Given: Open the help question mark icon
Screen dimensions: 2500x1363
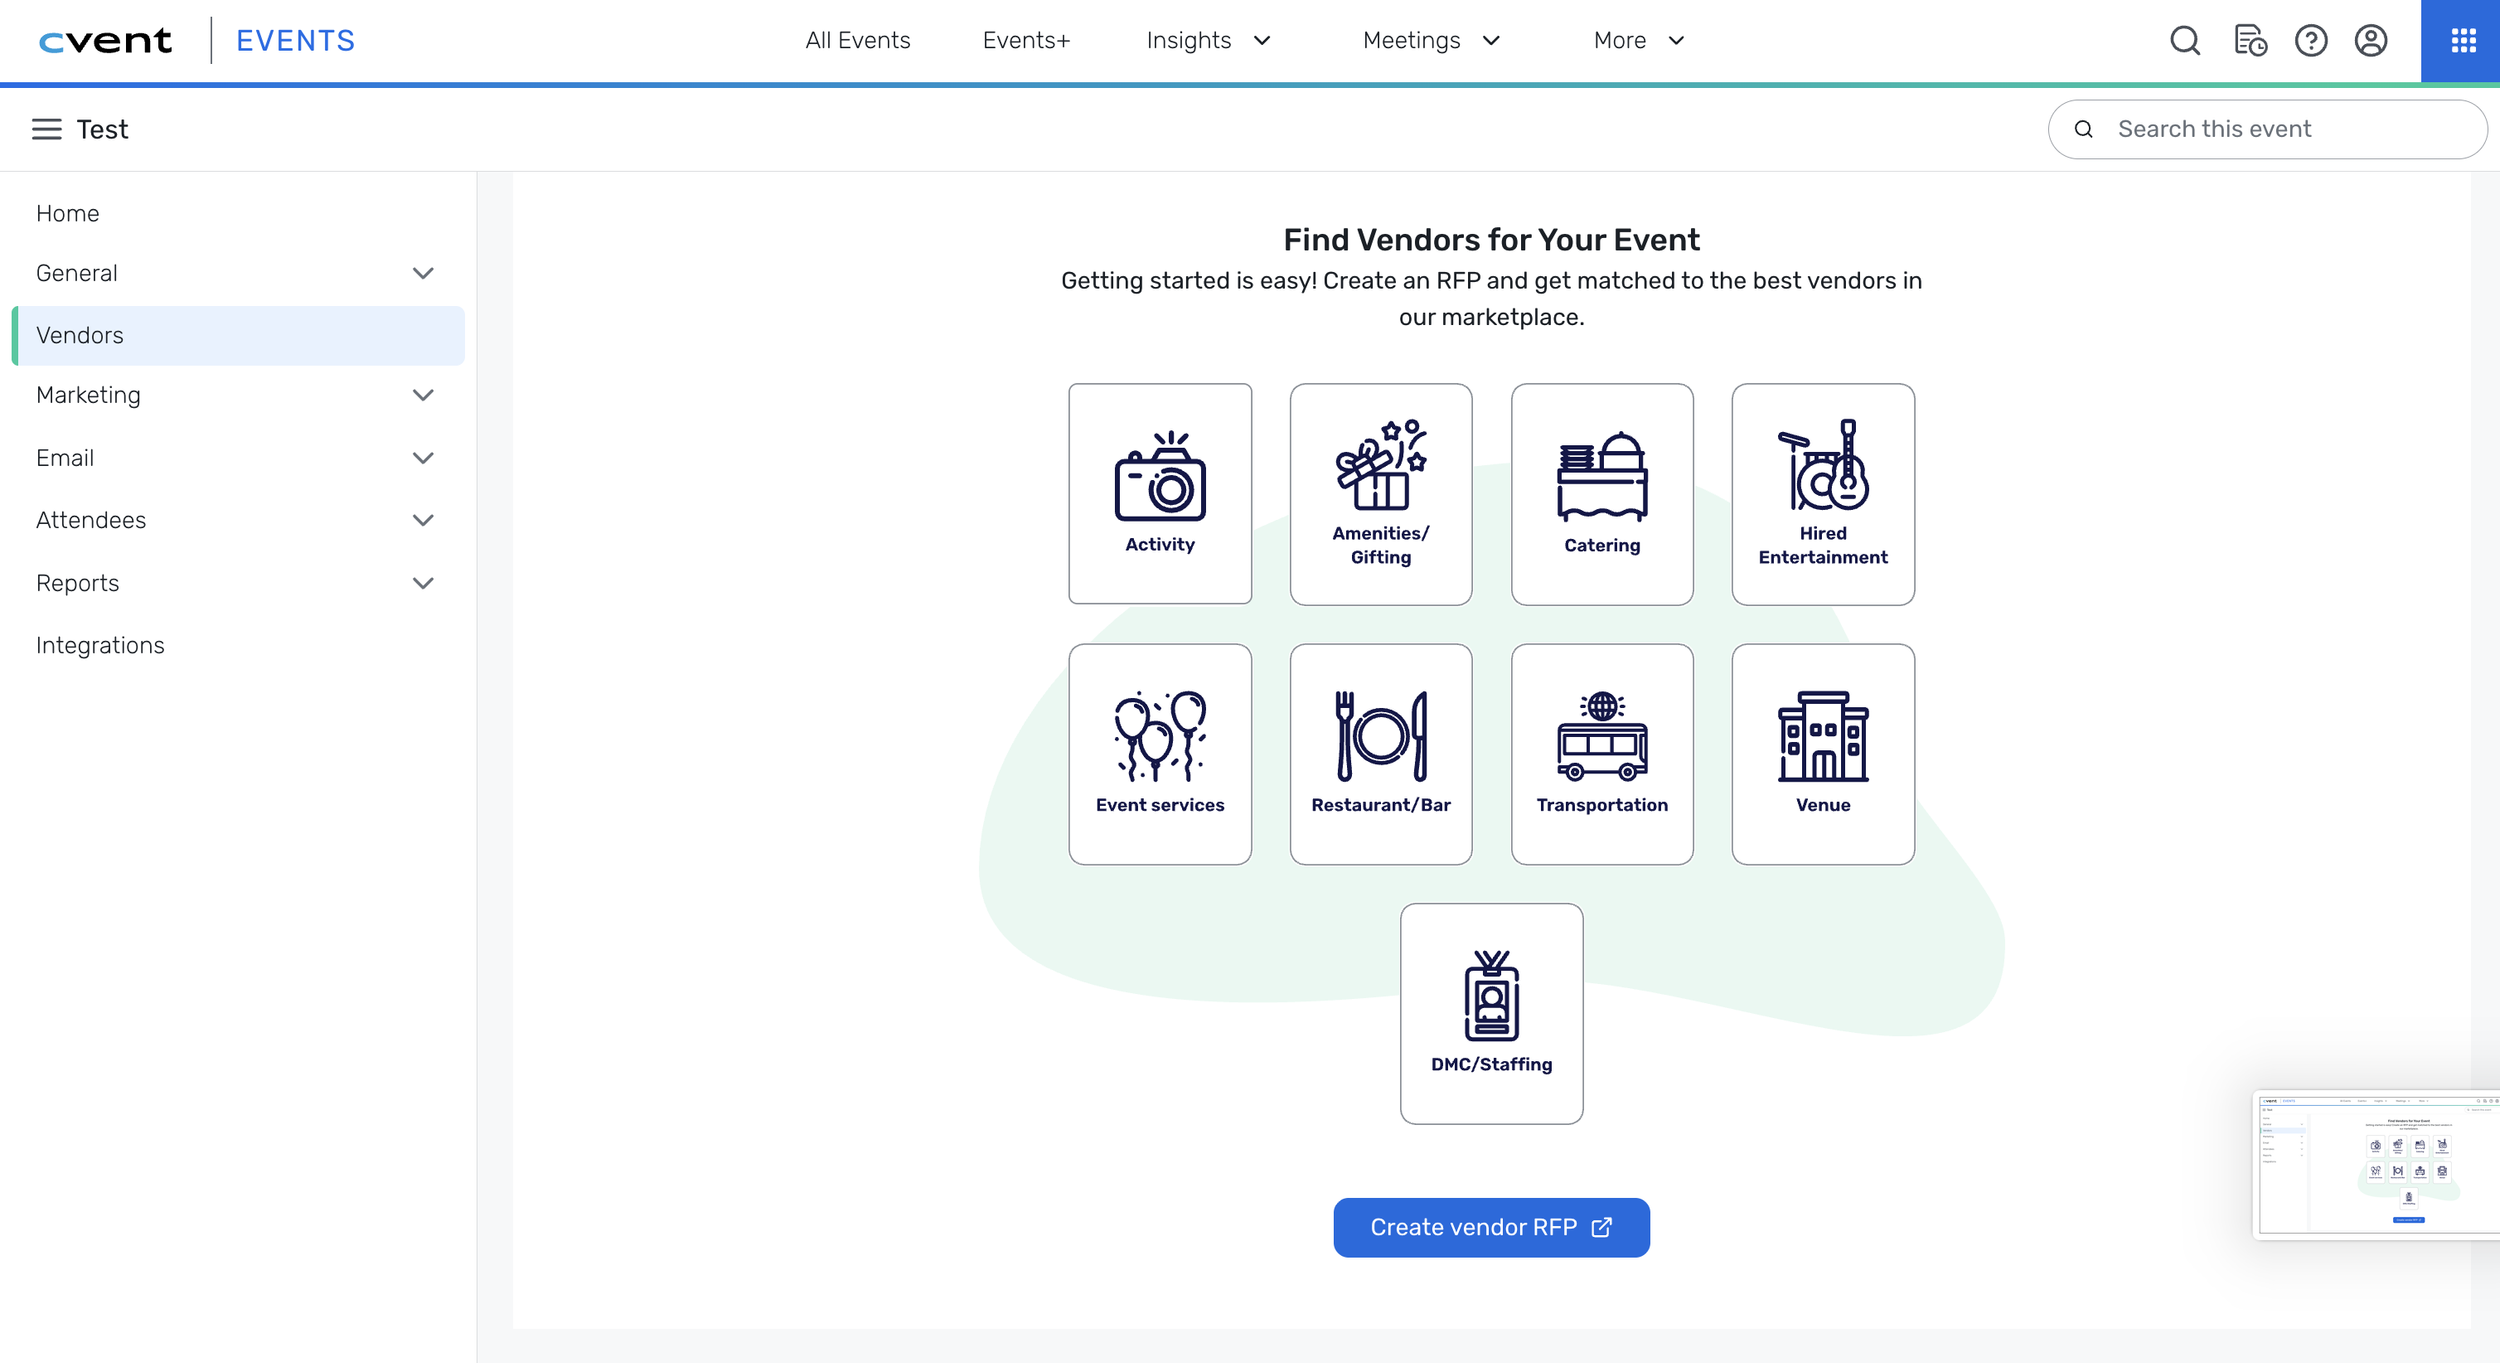Looking at the screenshot, I should click(2310, 40).
